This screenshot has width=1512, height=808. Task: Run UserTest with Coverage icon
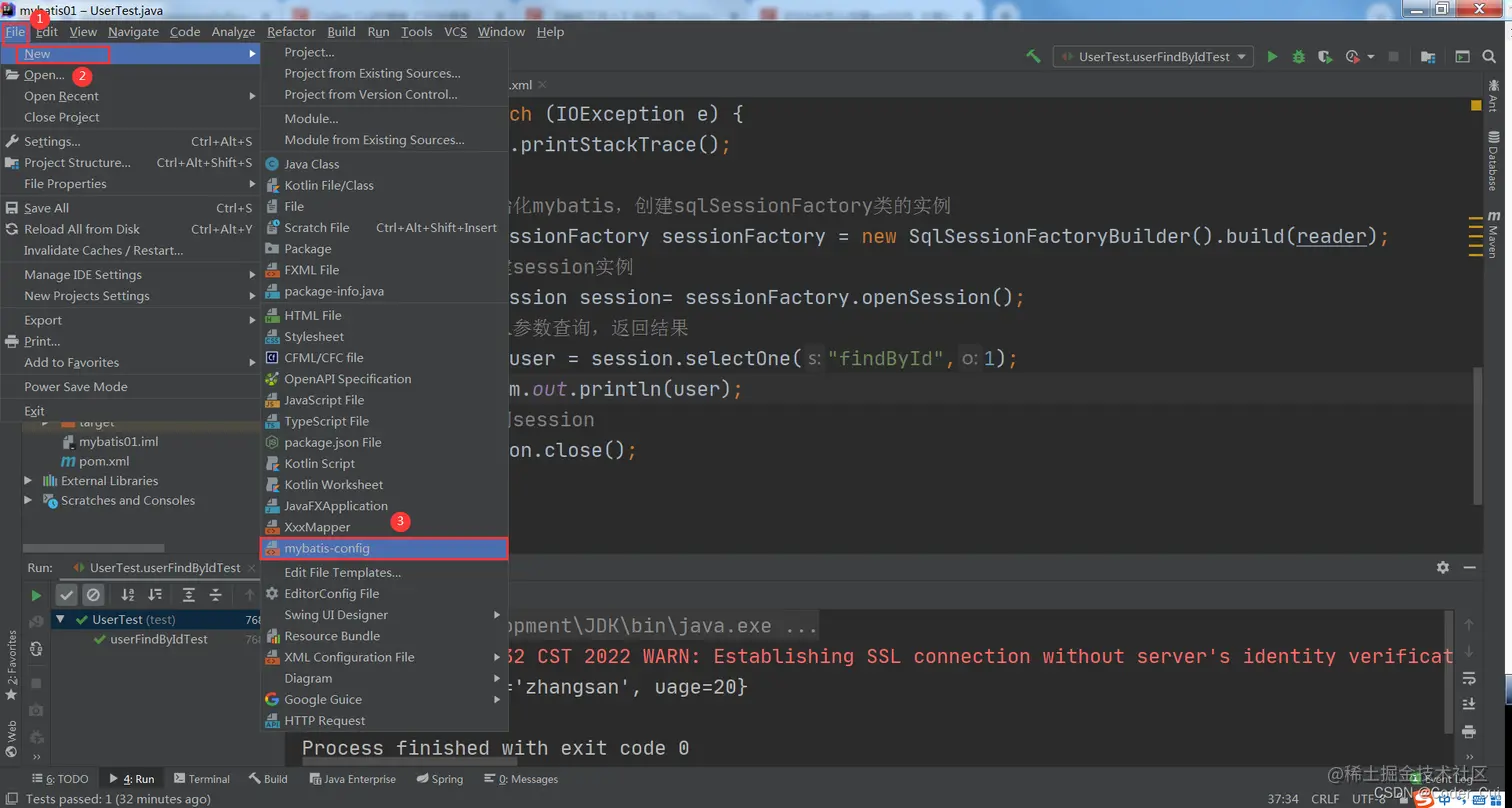click(1323, 57)
